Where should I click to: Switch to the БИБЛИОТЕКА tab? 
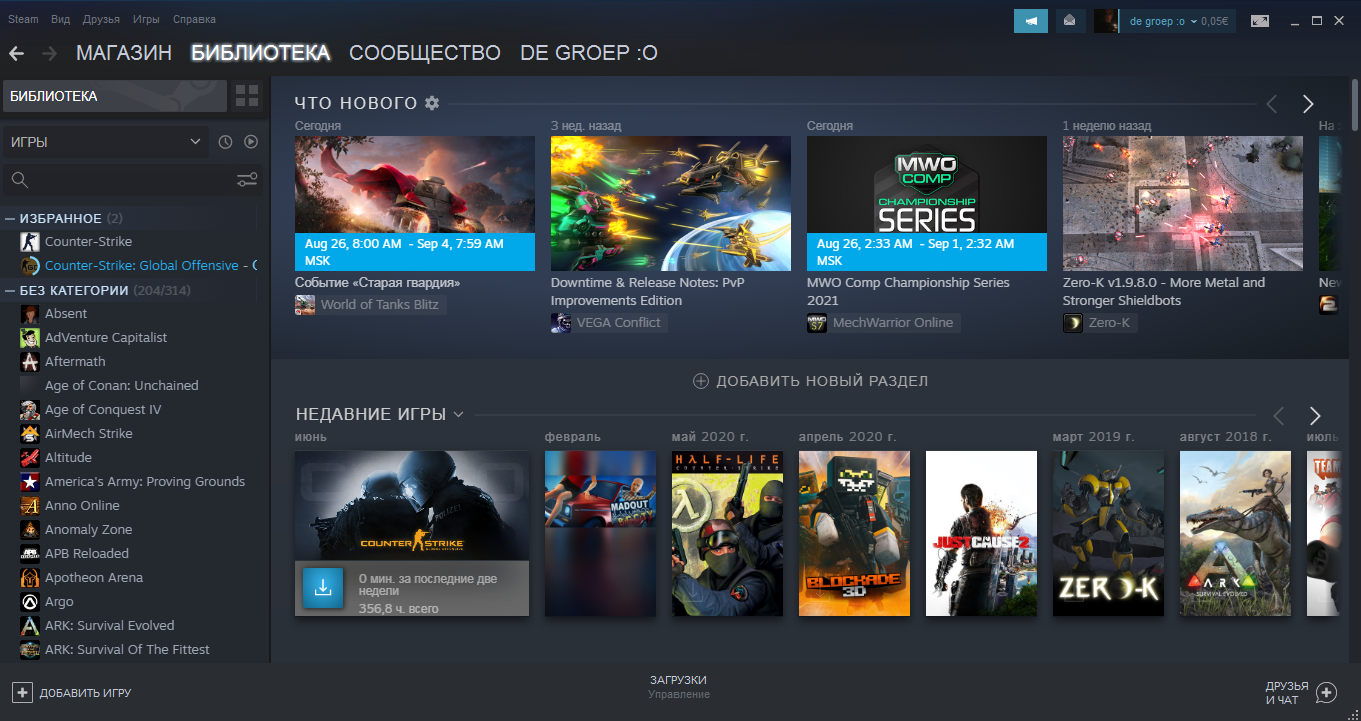[x=261, y=53]
